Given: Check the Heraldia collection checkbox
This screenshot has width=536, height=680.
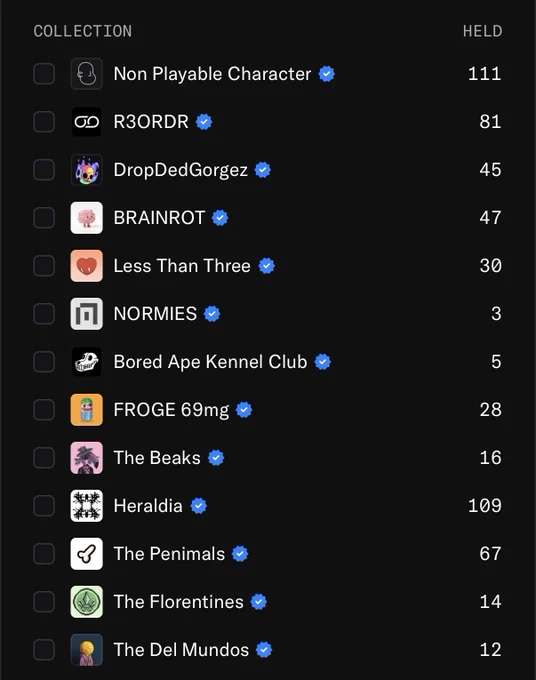Looking at the screenshot, I should tap(44, 506).
